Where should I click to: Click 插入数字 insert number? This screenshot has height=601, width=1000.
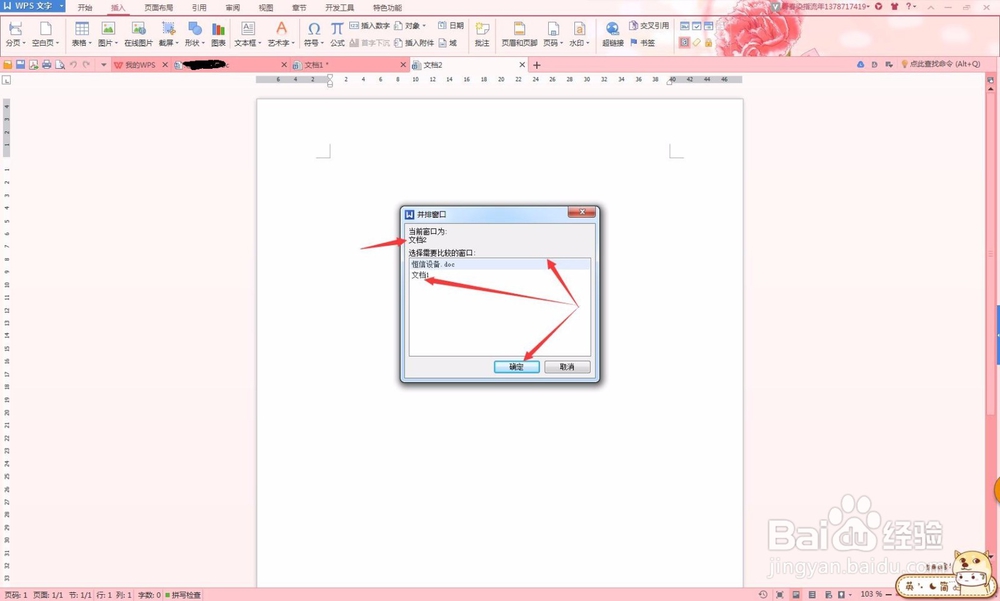coord(370,26)
